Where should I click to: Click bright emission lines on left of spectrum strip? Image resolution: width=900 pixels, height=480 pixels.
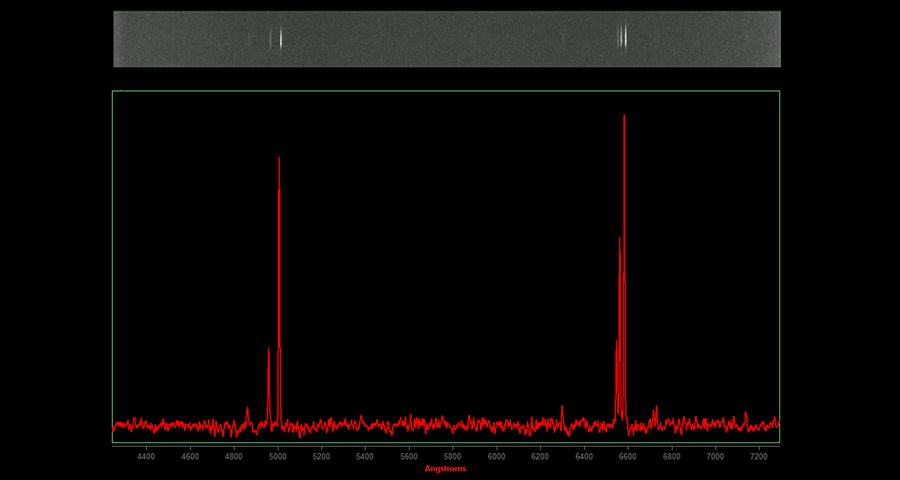coord(278,38)
